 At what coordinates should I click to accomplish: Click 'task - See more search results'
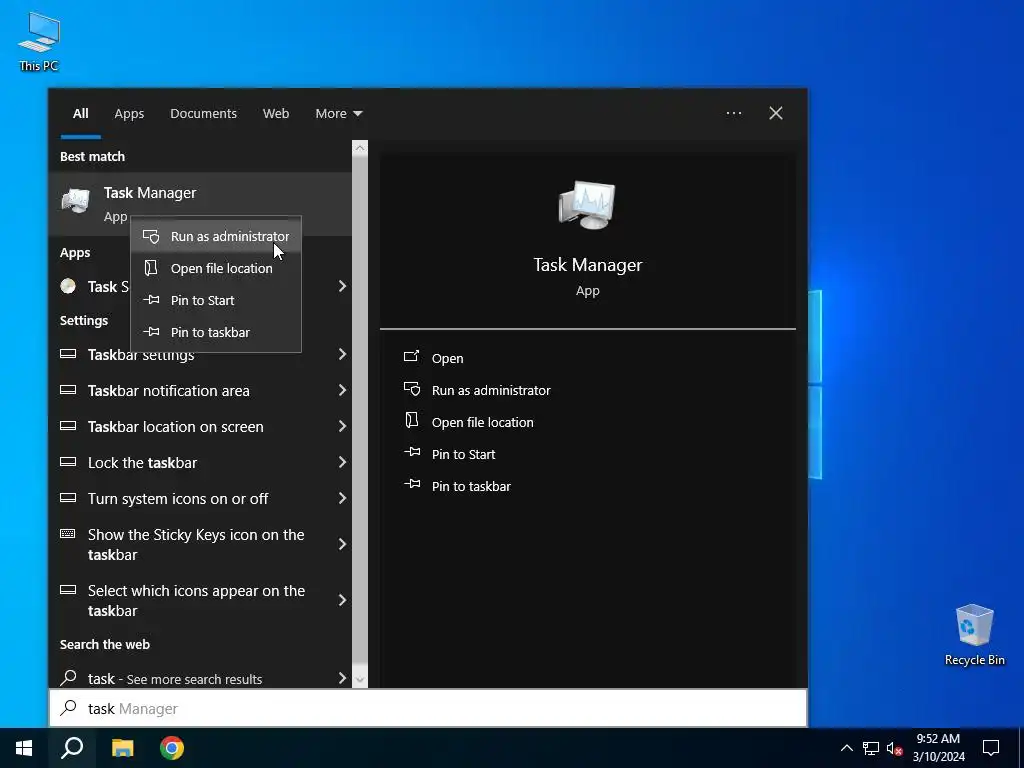pyautogui.click(x=175, y=679)
